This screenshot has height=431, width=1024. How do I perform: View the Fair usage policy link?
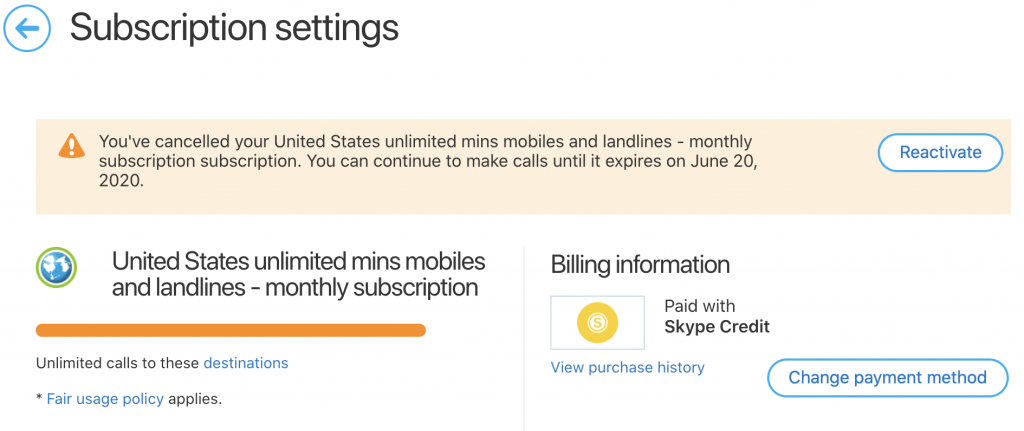click(x=105, y=398)
